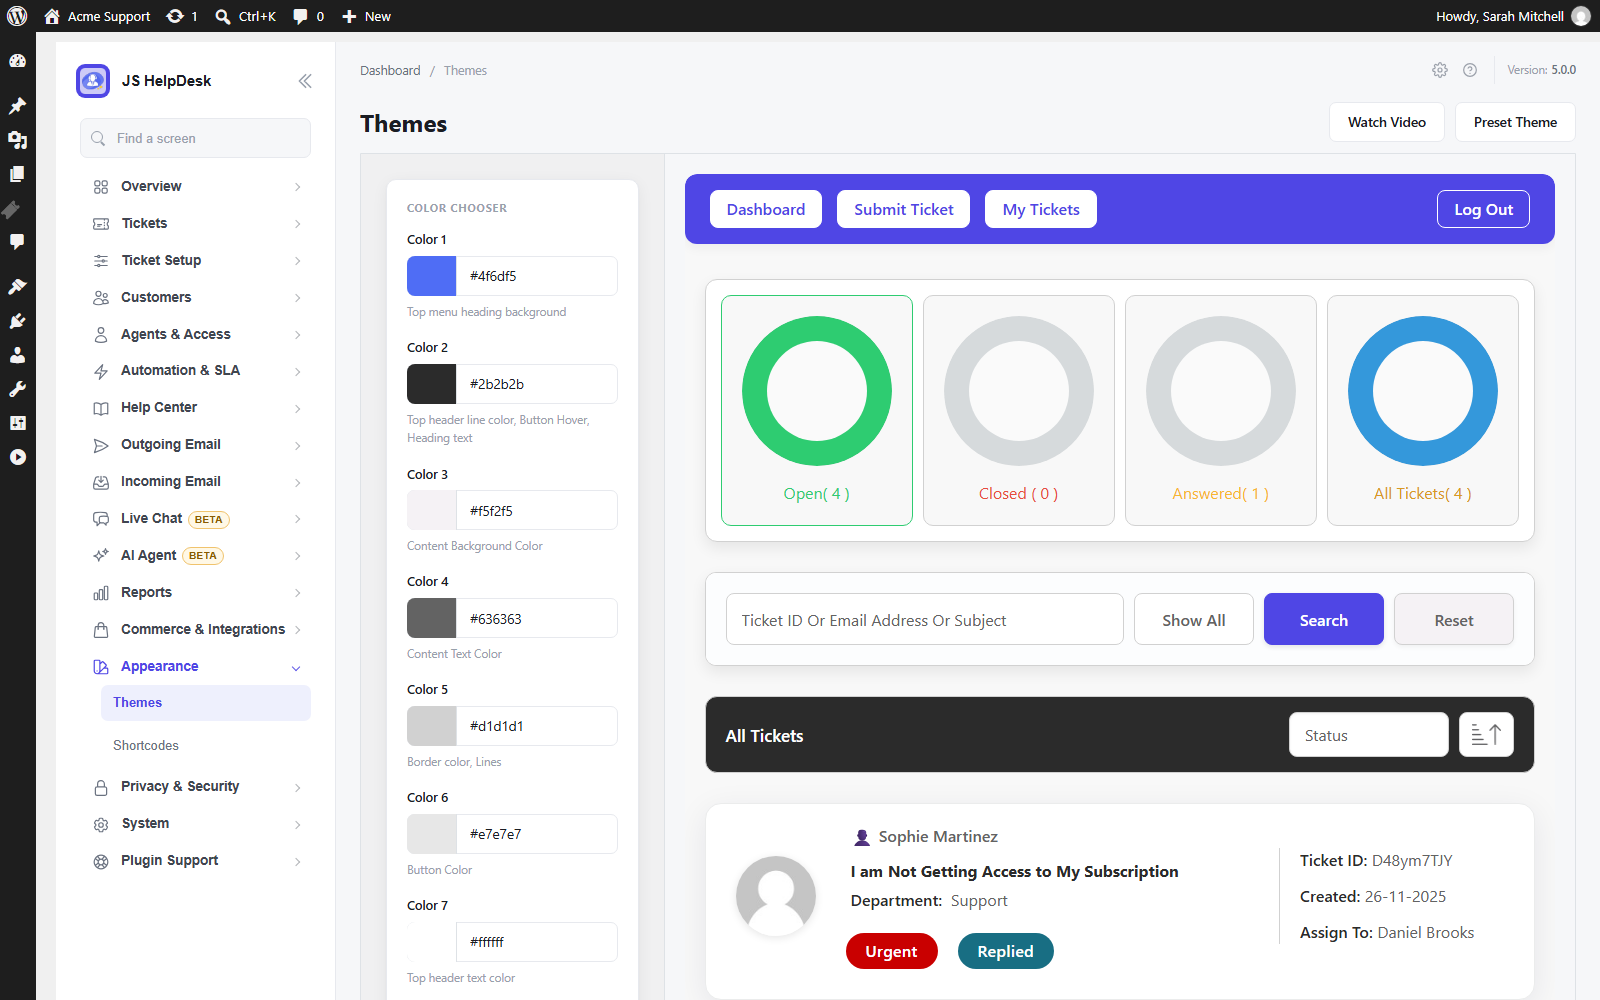Click the Closed tickets ring card
Screen dimensions: 1600x1000
tap(1019, 410)
